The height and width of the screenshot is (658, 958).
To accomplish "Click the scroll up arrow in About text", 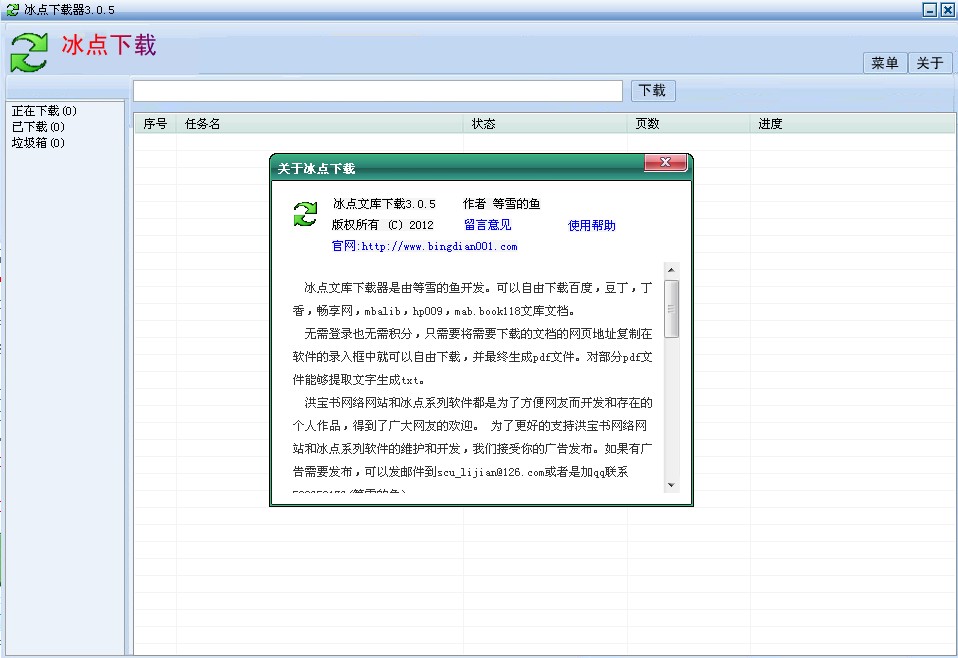I will 672,270.
